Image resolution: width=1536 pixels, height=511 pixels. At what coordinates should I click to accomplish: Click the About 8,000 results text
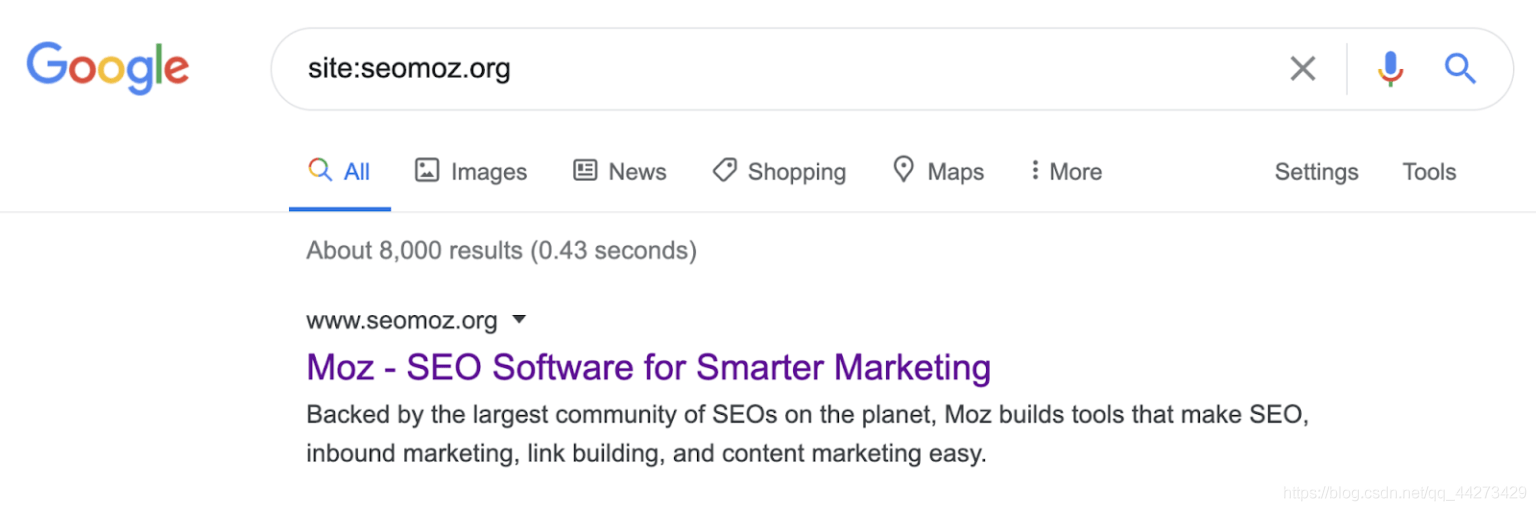click(x=501, y=250)
